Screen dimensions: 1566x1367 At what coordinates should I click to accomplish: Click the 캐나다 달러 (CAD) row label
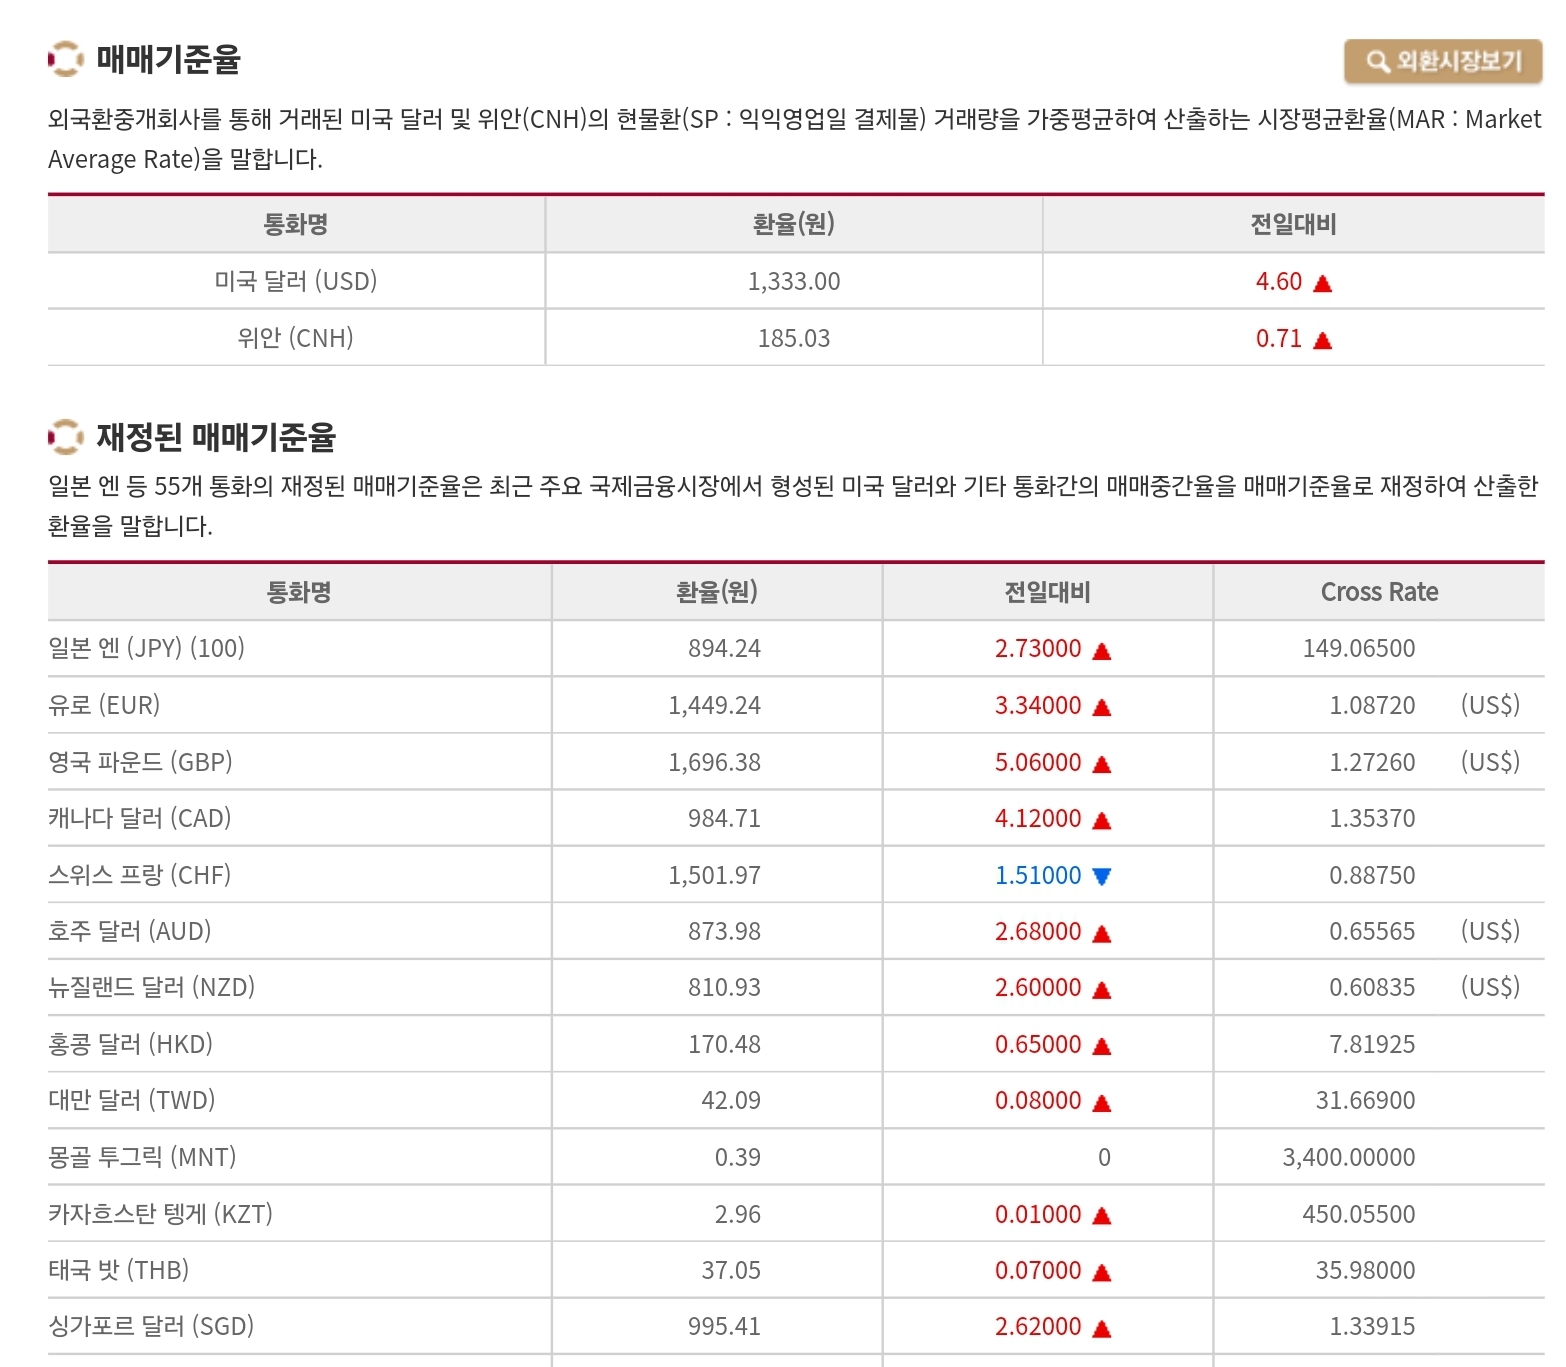[x=140, y=818]
